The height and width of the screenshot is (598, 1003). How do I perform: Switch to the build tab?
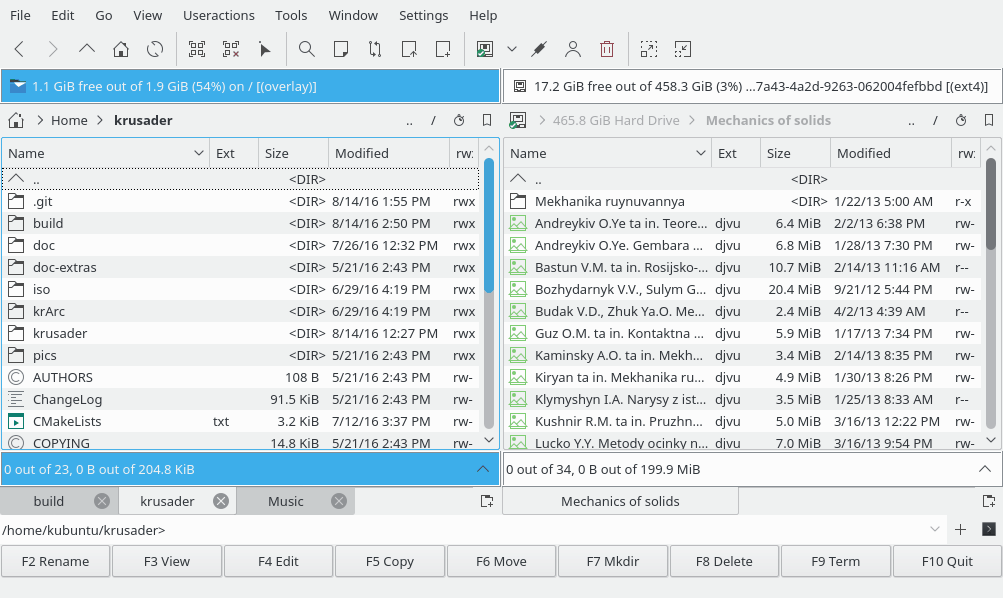tap(48, 501)
